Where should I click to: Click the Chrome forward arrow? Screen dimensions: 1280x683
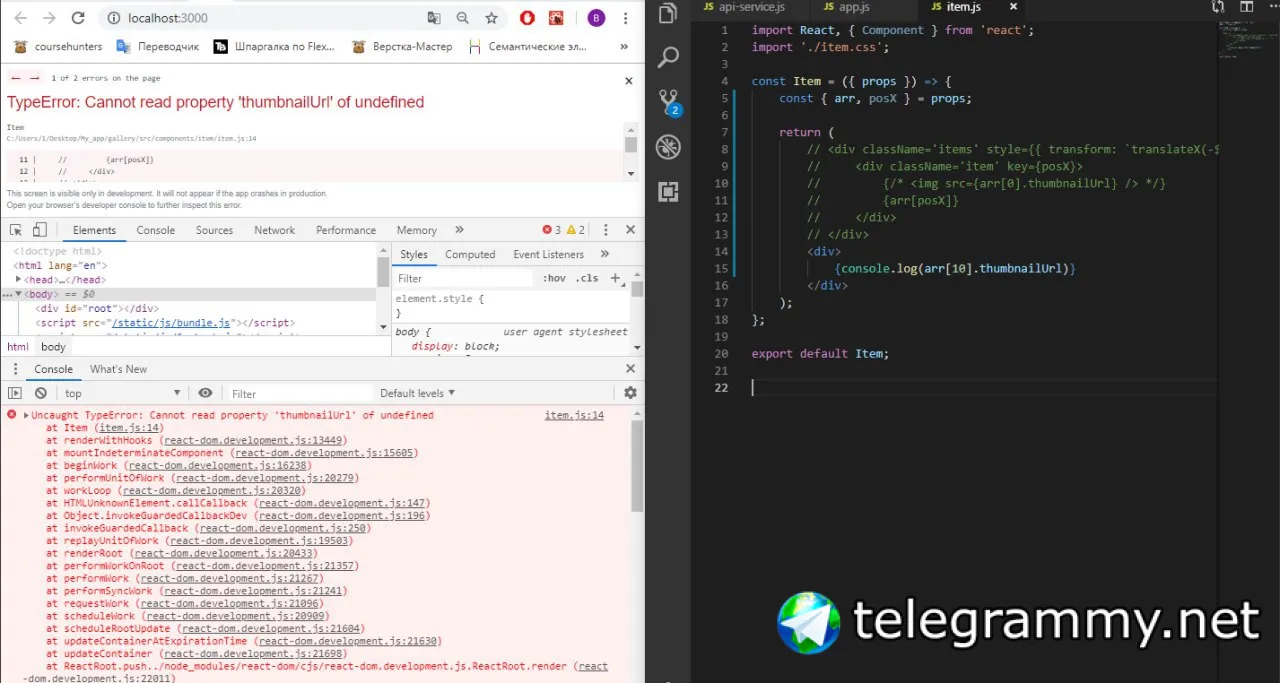pyautogui.click(x=48, y=18)
